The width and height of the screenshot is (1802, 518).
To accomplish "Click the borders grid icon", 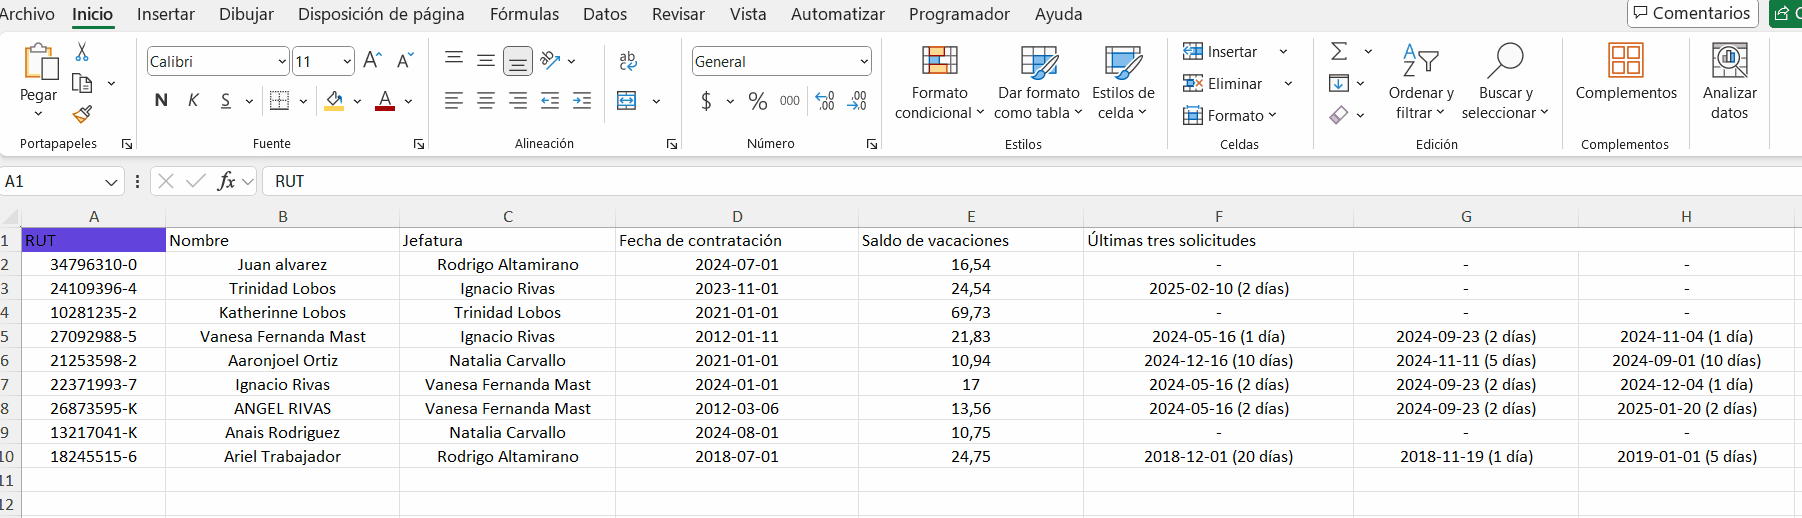I will [280, 100].
